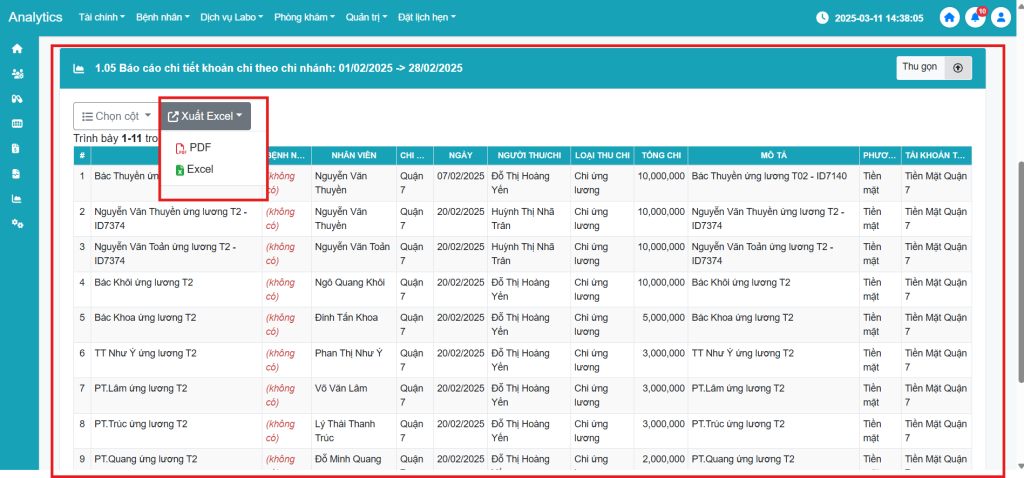Sort by TỔNG CHI column header
The width and height of the screenshot is (1024, 478).
[x=661, y=156]
